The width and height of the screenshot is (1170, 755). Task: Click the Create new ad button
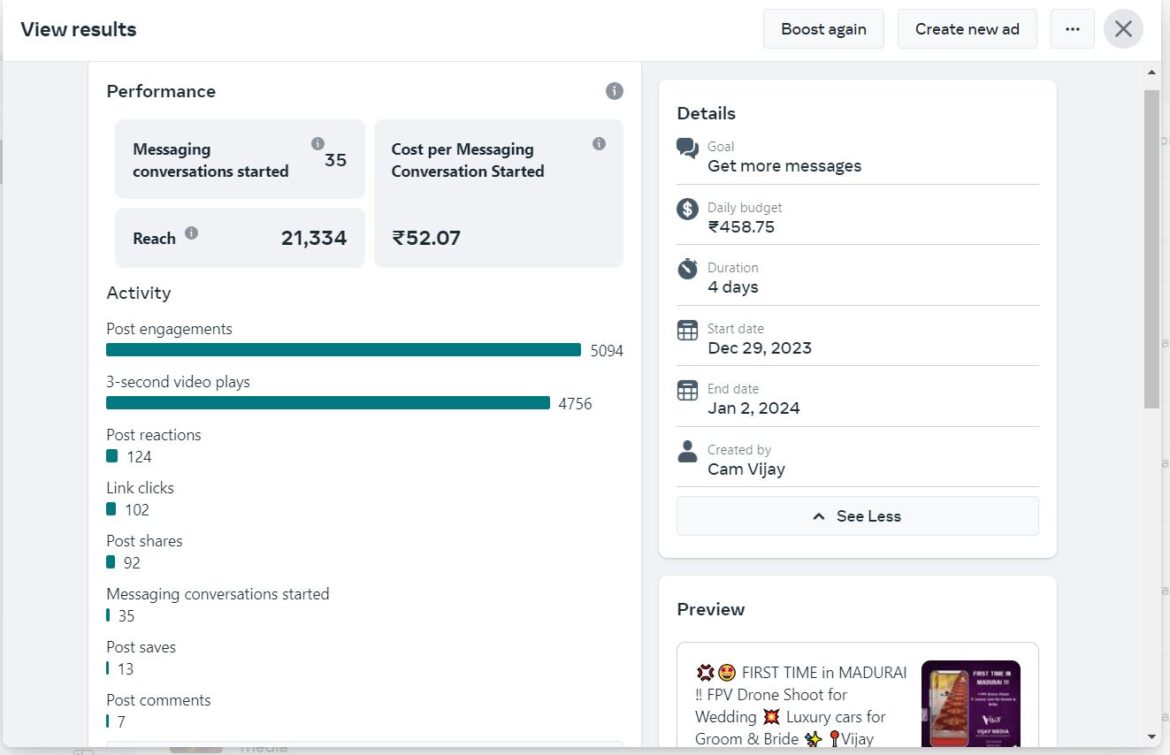tap(966, 29)
